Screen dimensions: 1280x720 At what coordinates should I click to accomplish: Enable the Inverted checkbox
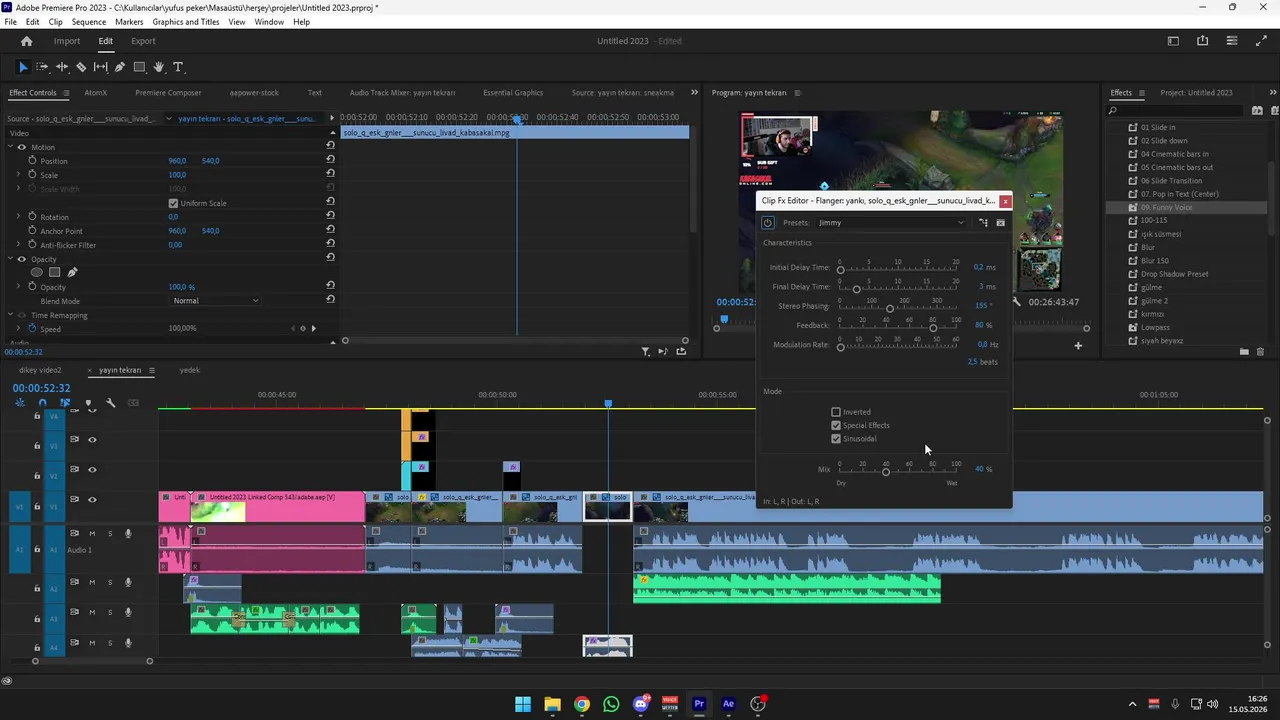coord(836,412)
